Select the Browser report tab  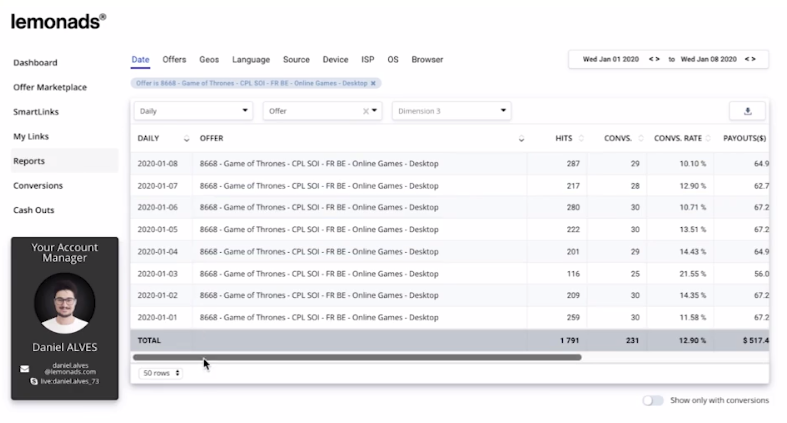tap(427, 60)
